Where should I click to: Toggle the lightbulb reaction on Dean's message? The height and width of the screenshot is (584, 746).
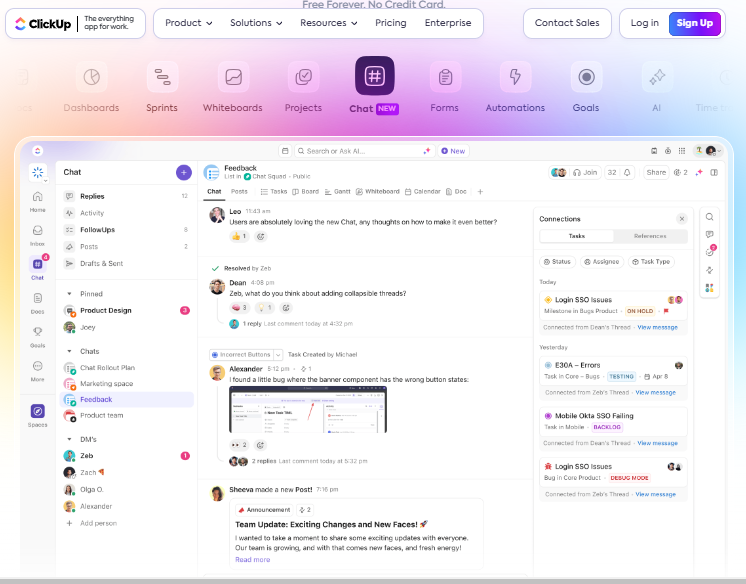265,308
